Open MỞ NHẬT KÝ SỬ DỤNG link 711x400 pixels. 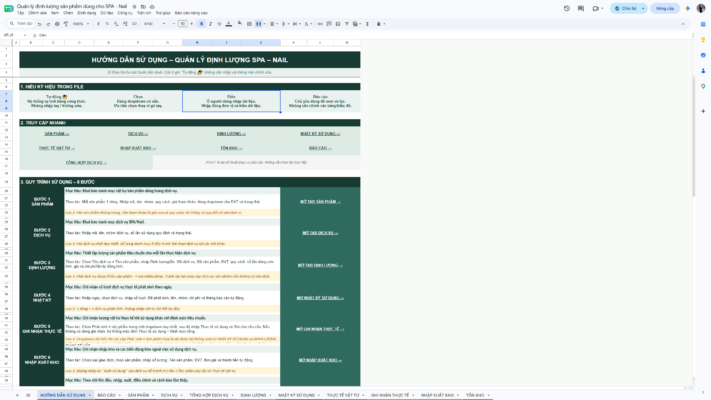pos(320,298)
